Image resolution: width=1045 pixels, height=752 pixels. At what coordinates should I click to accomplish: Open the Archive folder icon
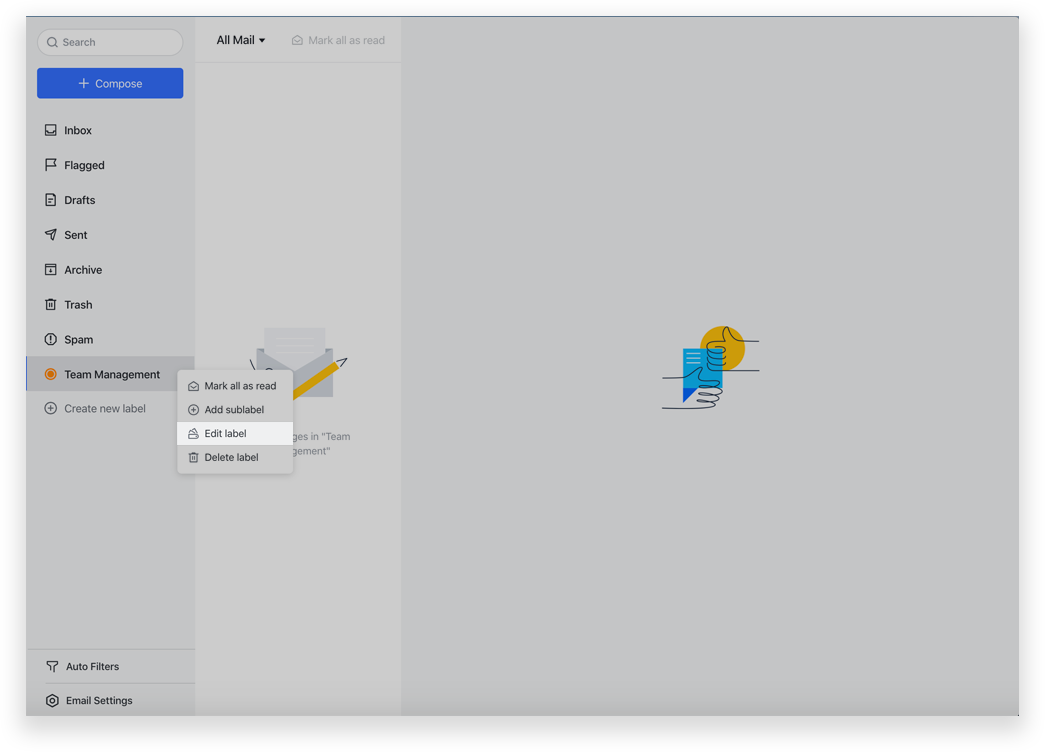pyautogui.click(x=49, y=269)
